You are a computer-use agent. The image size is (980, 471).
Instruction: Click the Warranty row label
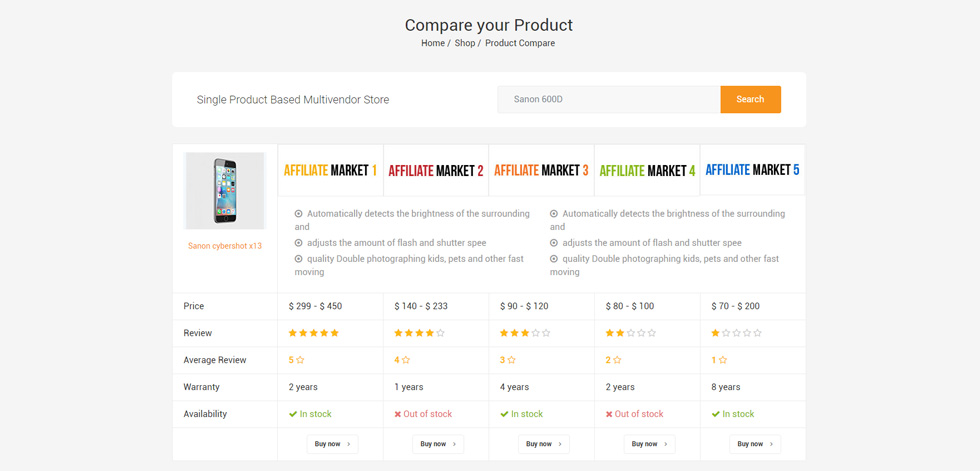tap(201, 387)
